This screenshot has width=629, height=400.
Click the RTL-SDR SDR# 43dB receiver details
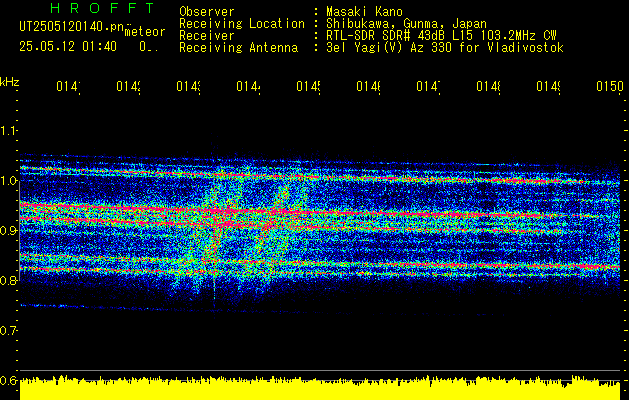click(441, 36)
